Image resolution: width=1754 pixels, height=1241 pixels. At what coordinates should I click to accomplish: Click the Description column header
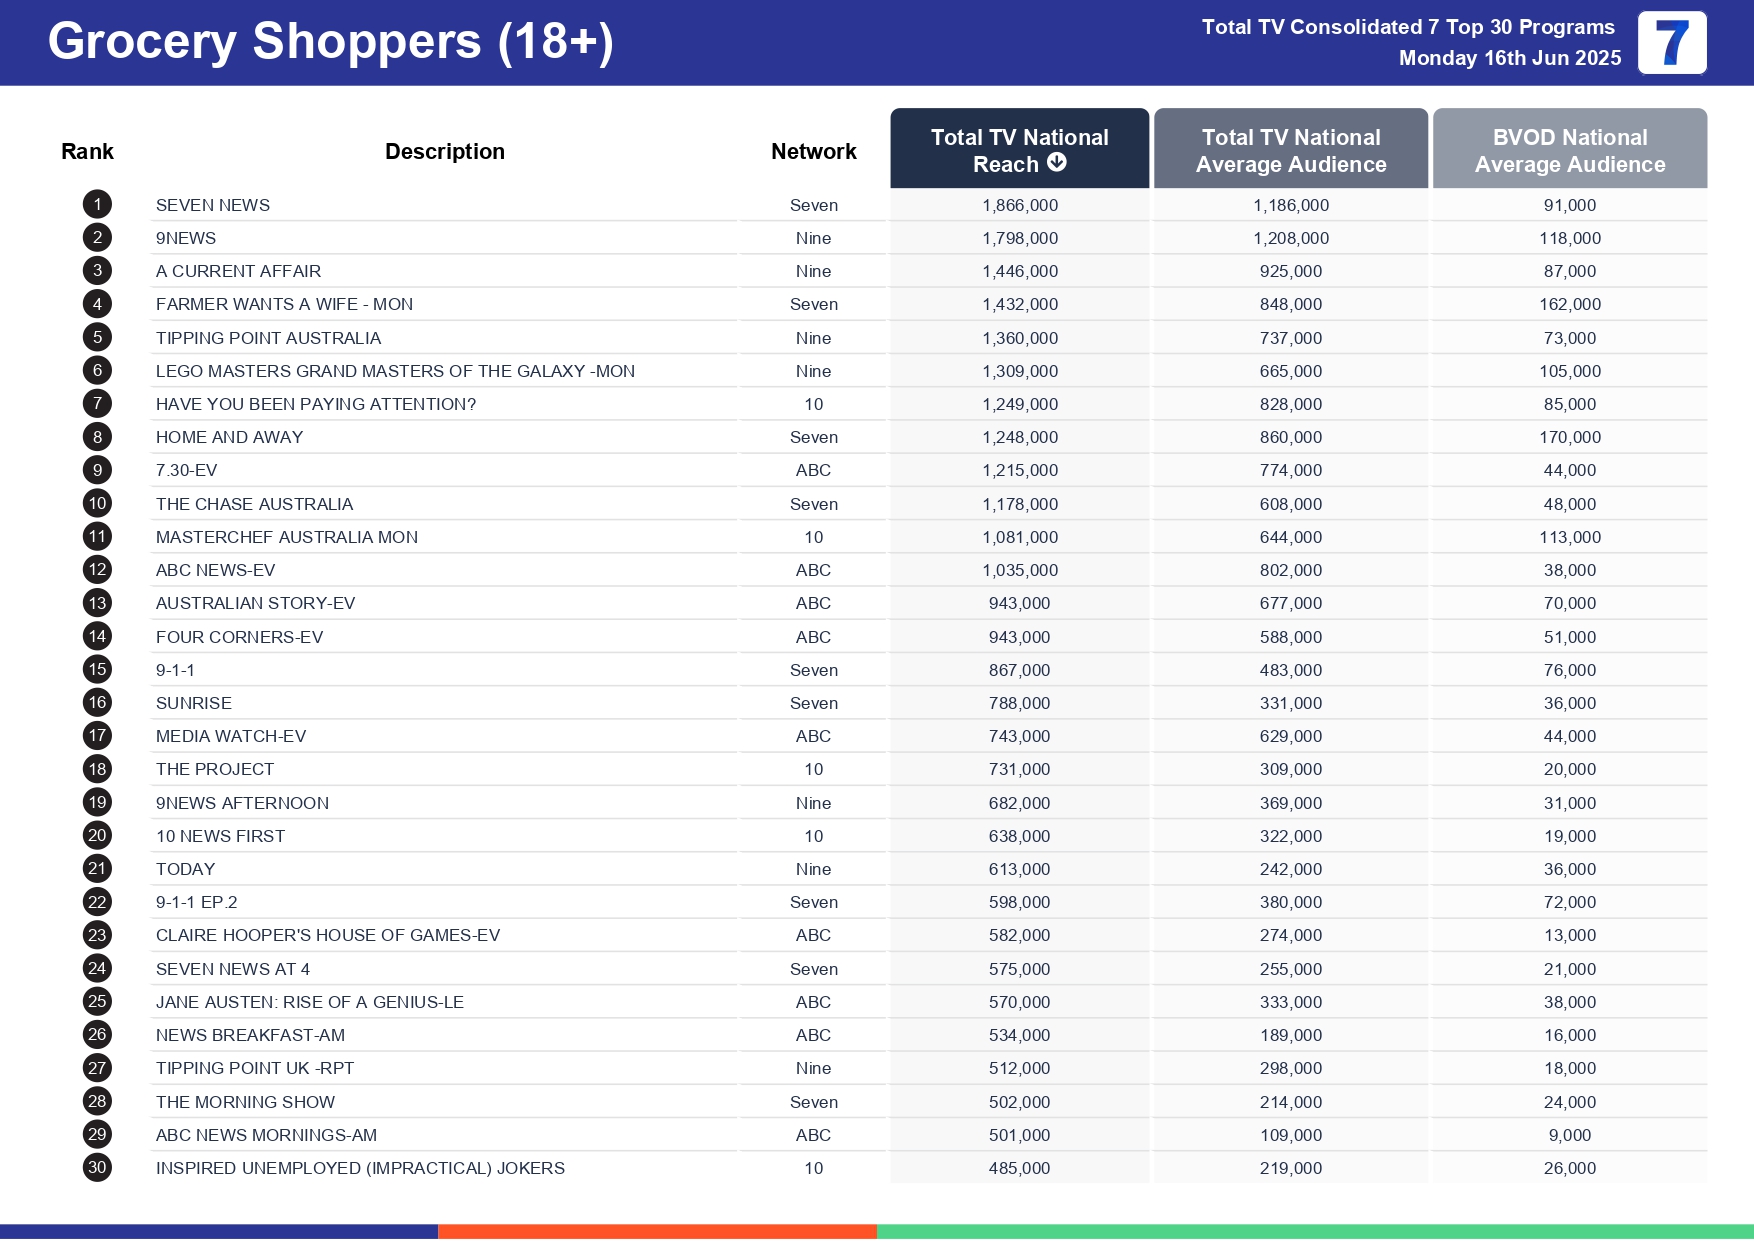click(x=444, y=152)
